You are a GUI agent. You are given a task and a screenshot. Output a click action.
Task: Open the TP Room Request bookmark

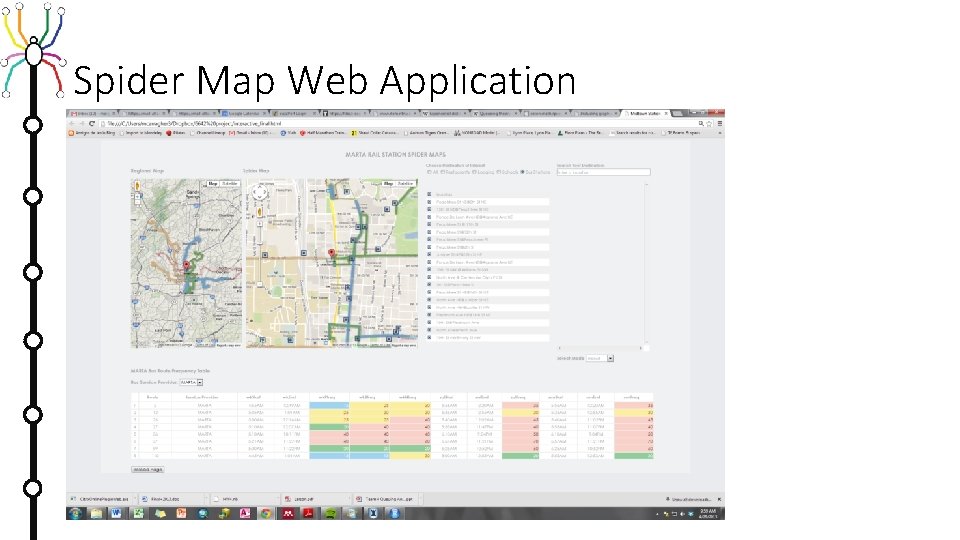coord(681,133)
